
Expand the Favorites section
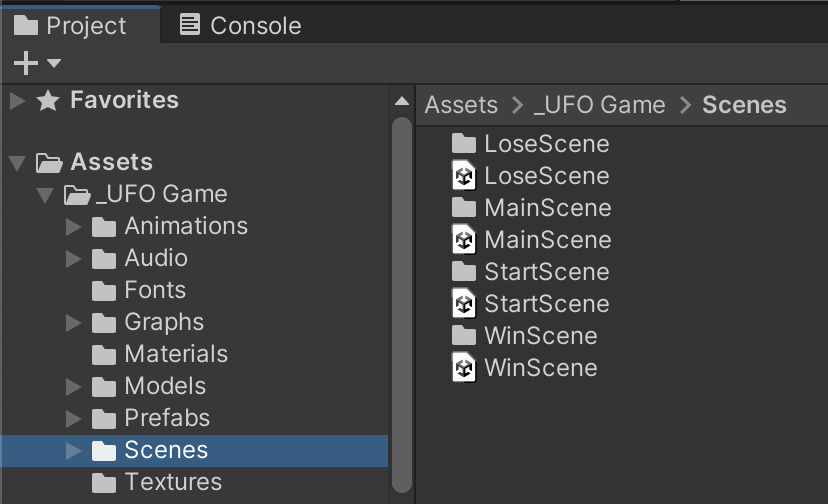(17, 100)
